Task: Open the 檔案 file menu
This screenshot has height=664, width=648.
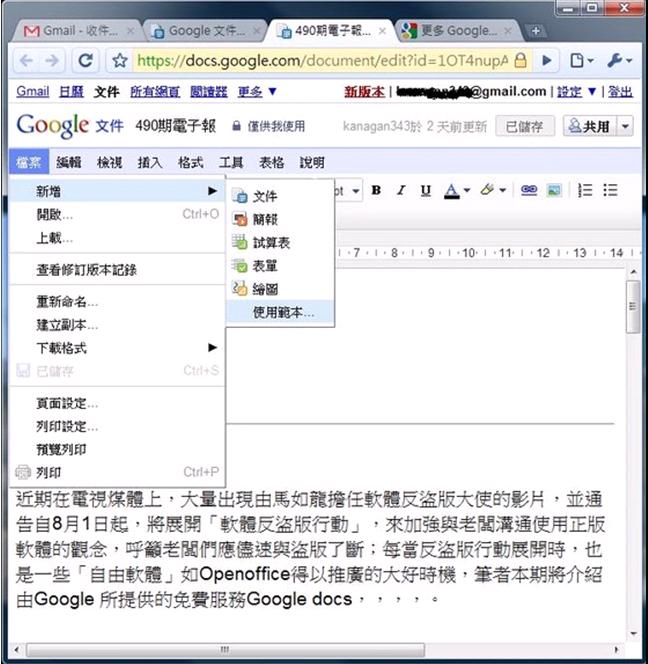Action: click(29, 162)
